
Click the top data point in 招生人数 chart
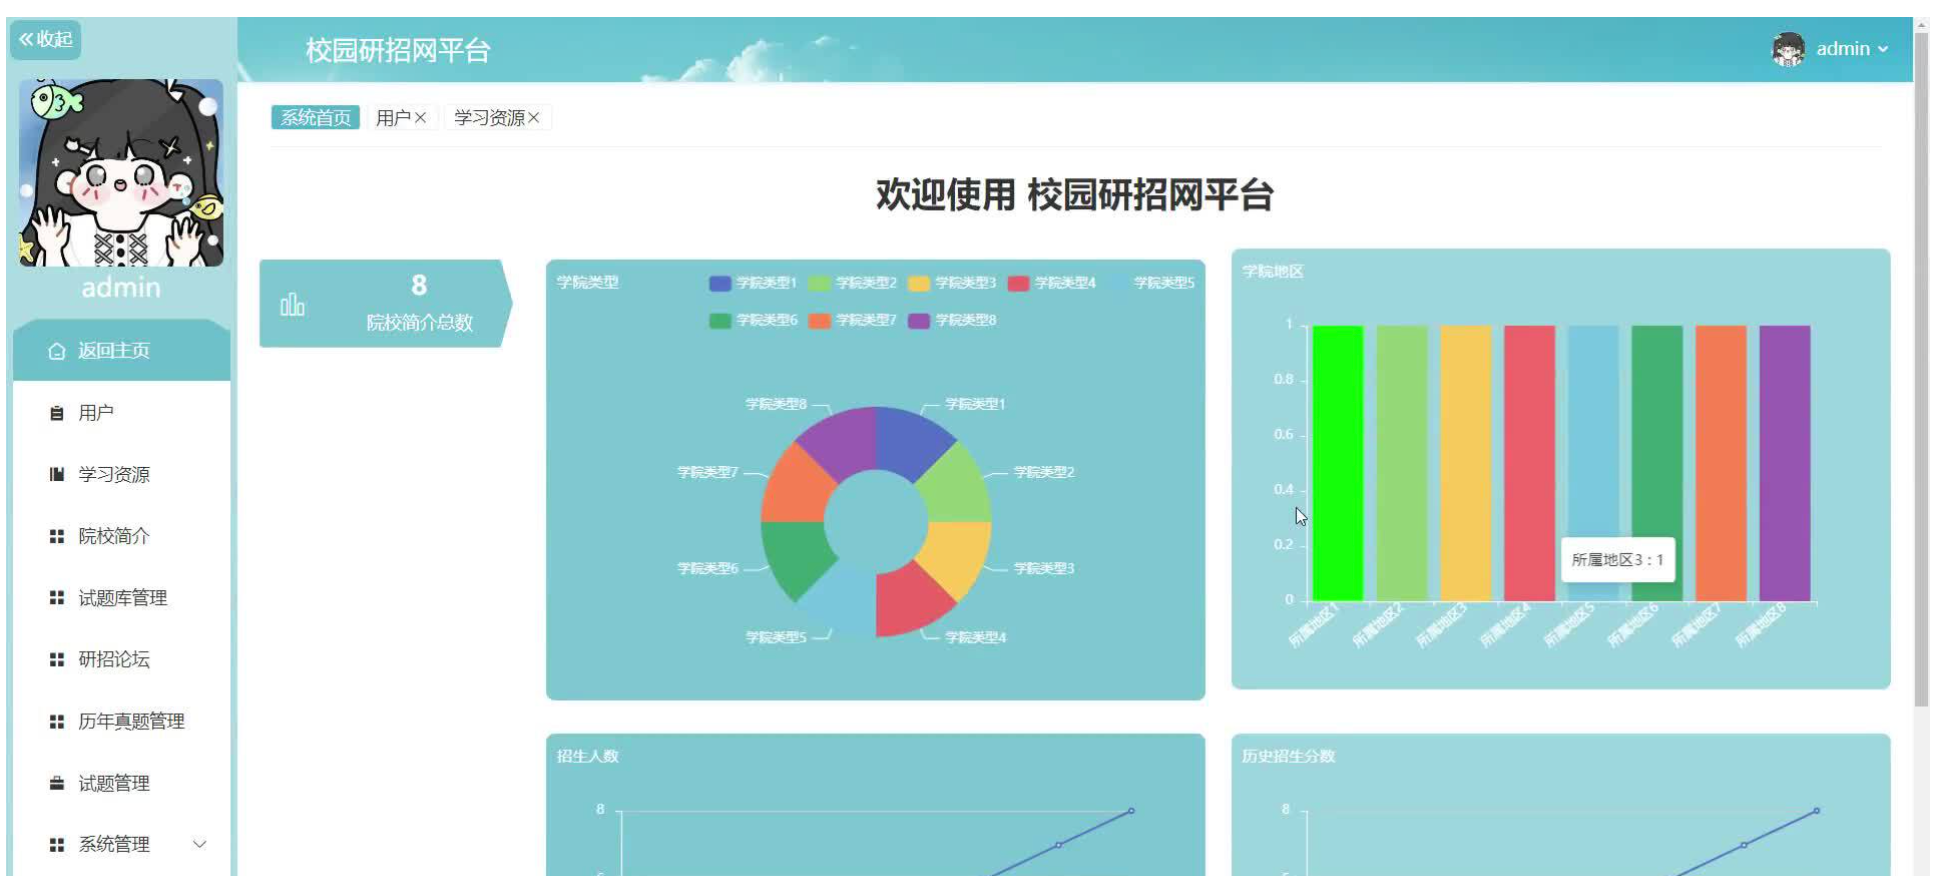pos(1131,811)
